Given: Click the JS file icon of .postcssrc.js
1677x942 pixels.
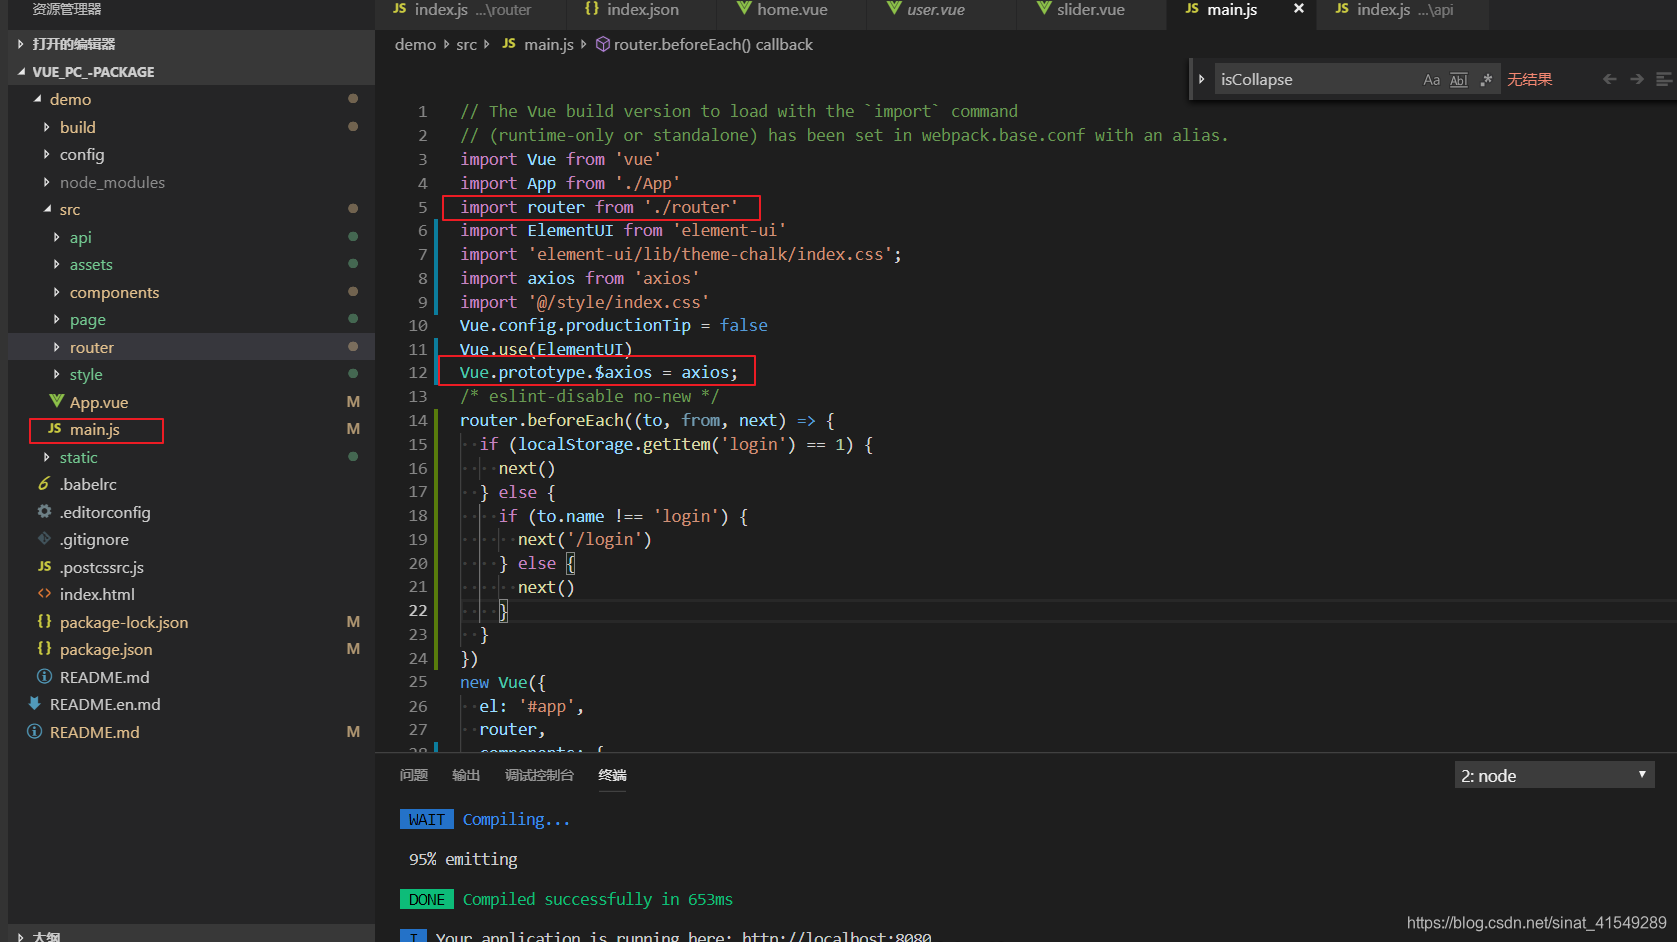Looking at the screenshot, I should point(44,566).
